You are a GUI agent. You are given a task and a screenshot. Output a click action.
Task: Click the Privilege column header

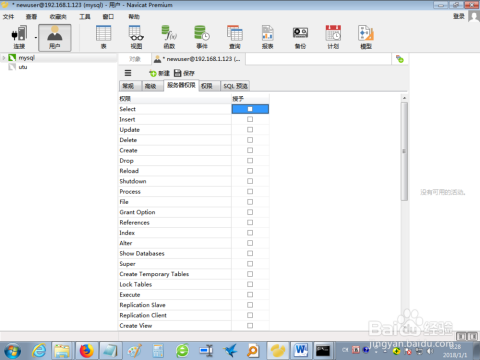(175, 99)
